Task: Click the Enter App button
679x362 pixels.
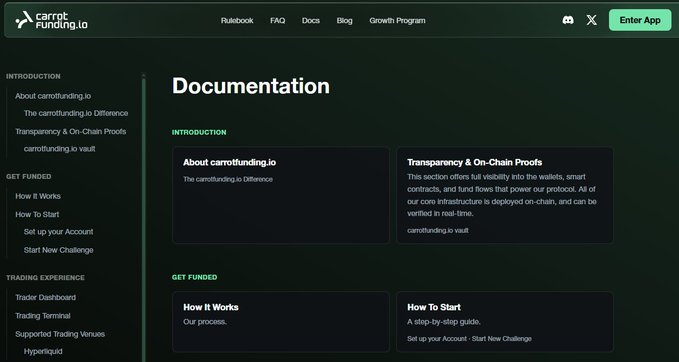Action: (640, 20)
